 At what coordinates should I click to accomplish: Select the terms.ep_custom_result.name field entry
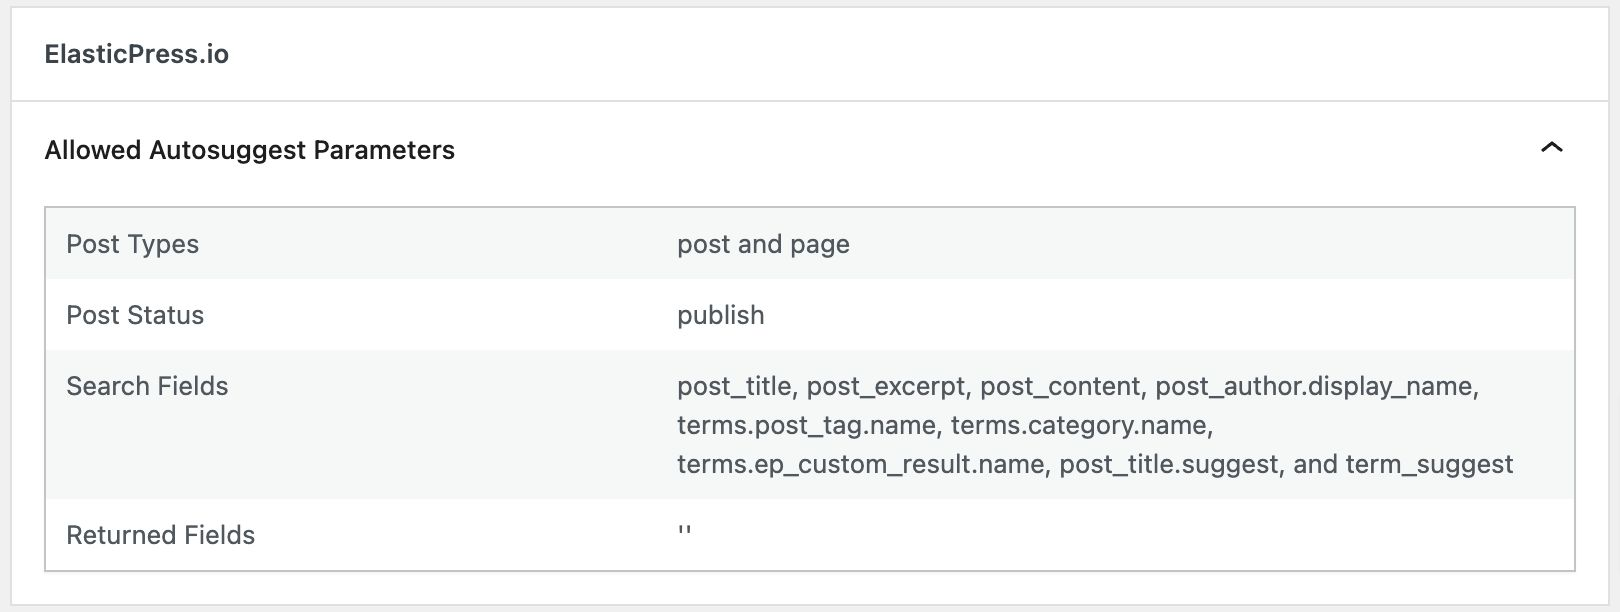point(859,463)
